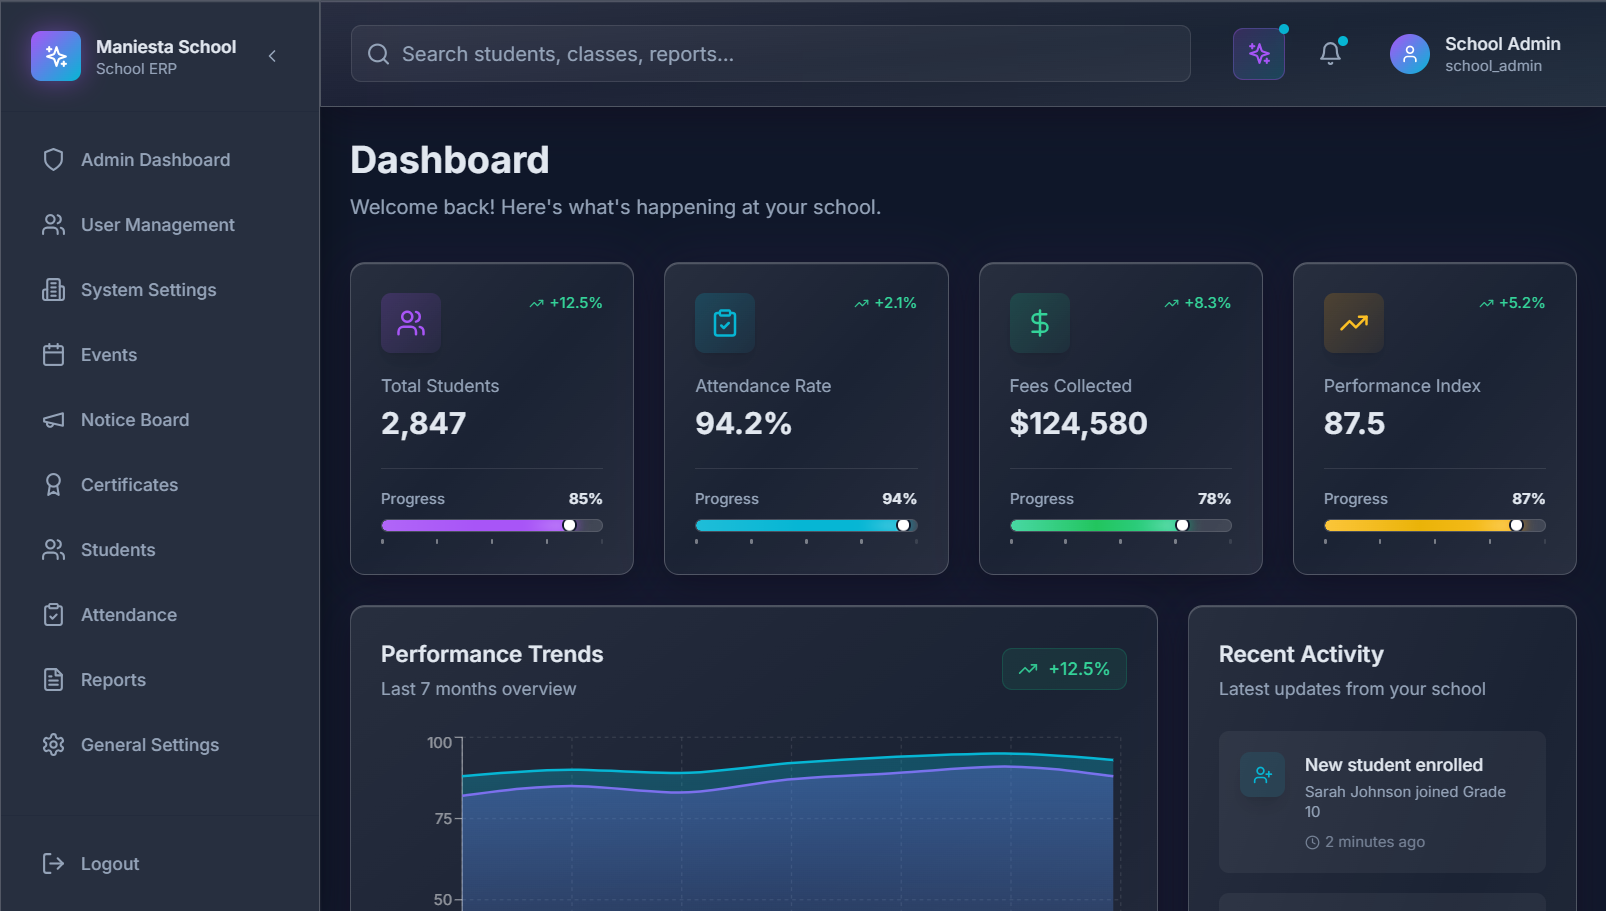
Task: Click the search magnifier icon
Action: (x=378, y=54)
